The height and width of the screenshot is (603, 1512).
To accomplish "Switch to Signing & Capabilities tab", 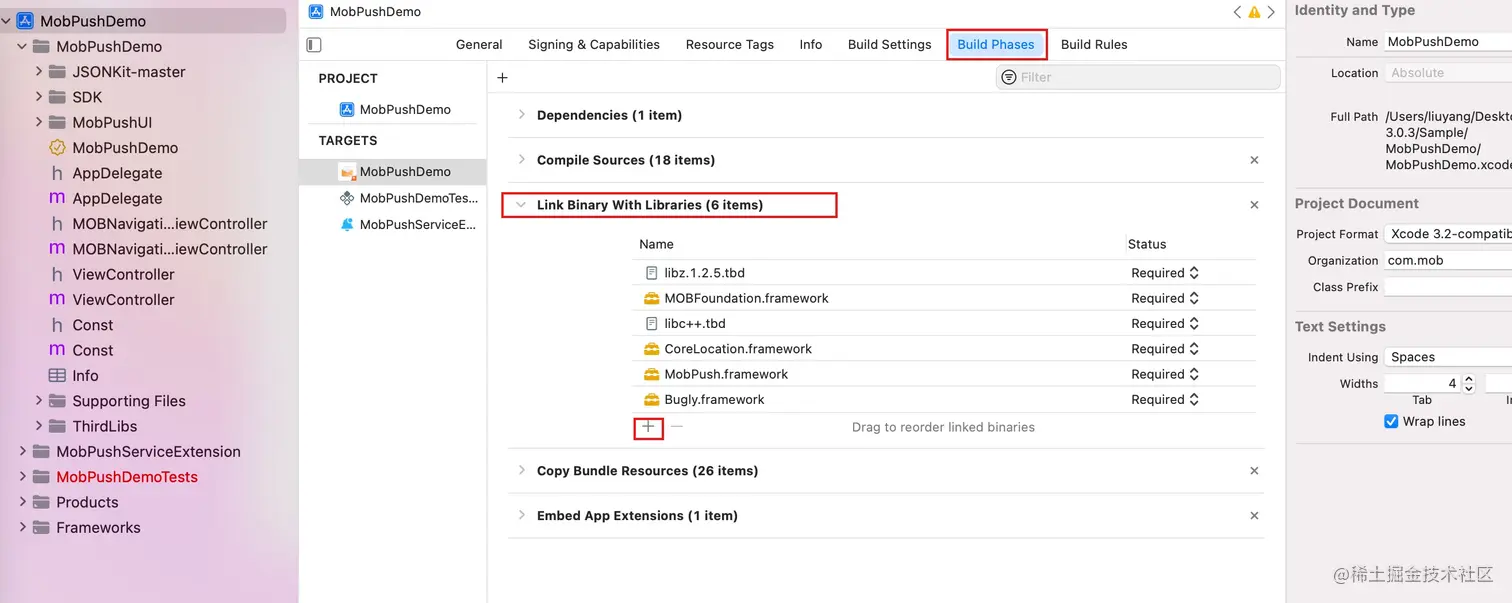I will (594, 45).
